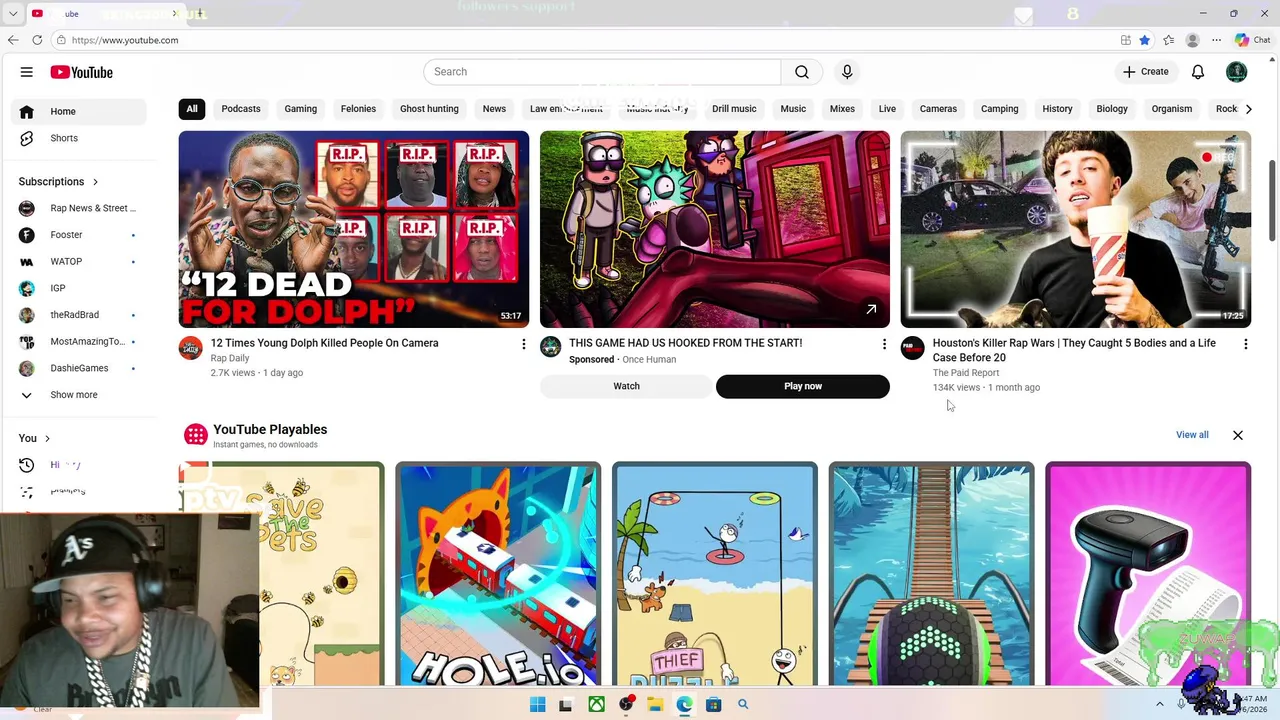Open tab list dropdown arrow
Image resolution: width=1280 pixels, height=720 pixels.
(13, 14)
